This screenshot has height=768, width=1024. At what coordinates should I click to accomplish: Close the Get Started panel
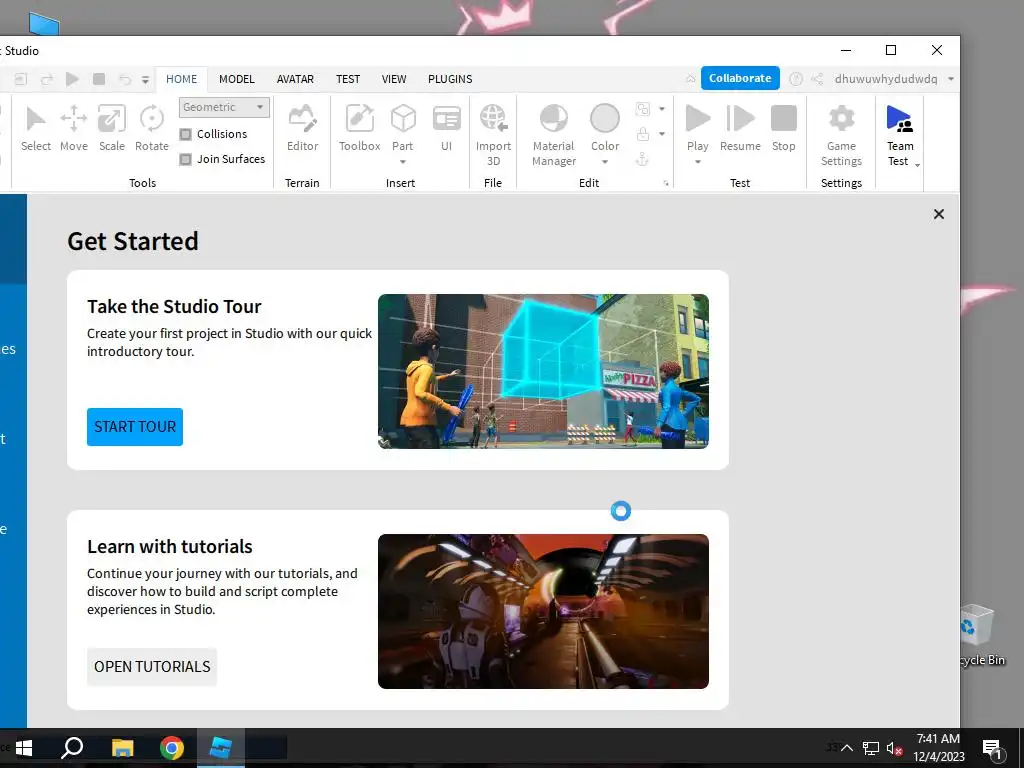pos(938,214)
